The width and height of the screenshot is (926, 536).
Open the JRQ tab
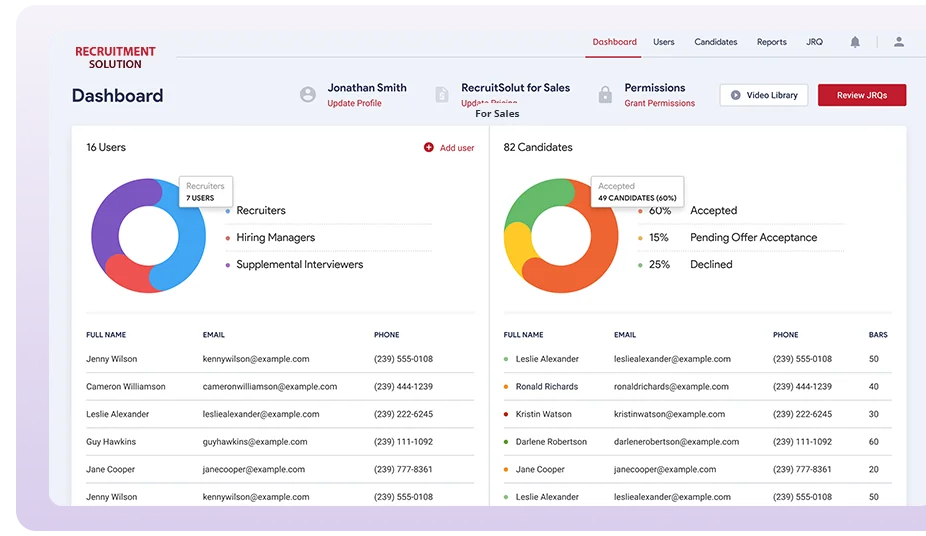pos(814,42)
